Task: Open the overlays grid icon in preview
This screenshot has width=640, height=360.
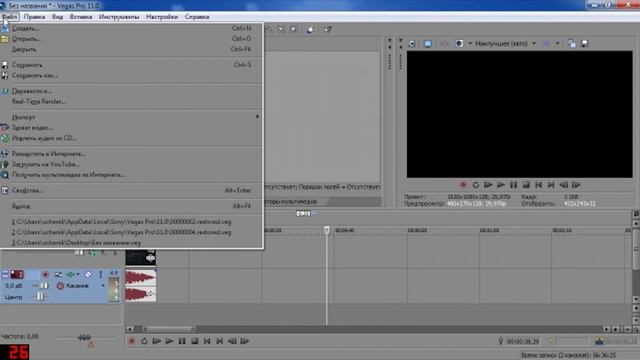Action: pyautogui.click(x=546, y=43)
